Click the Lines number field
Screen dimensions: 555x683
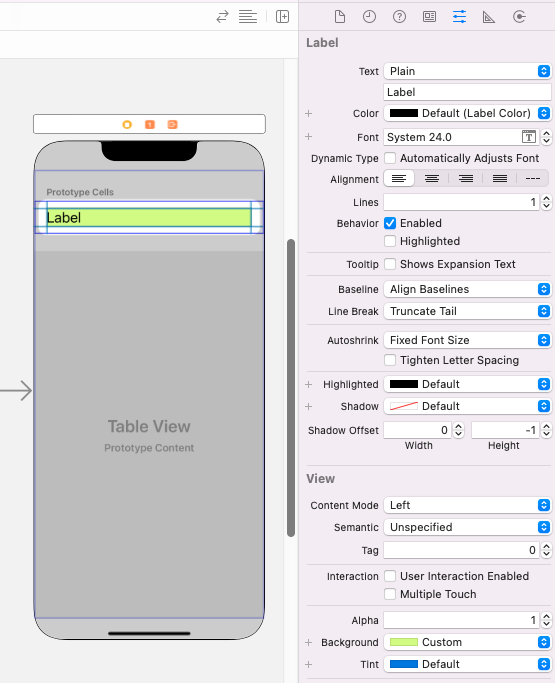[x=461, y=202]
